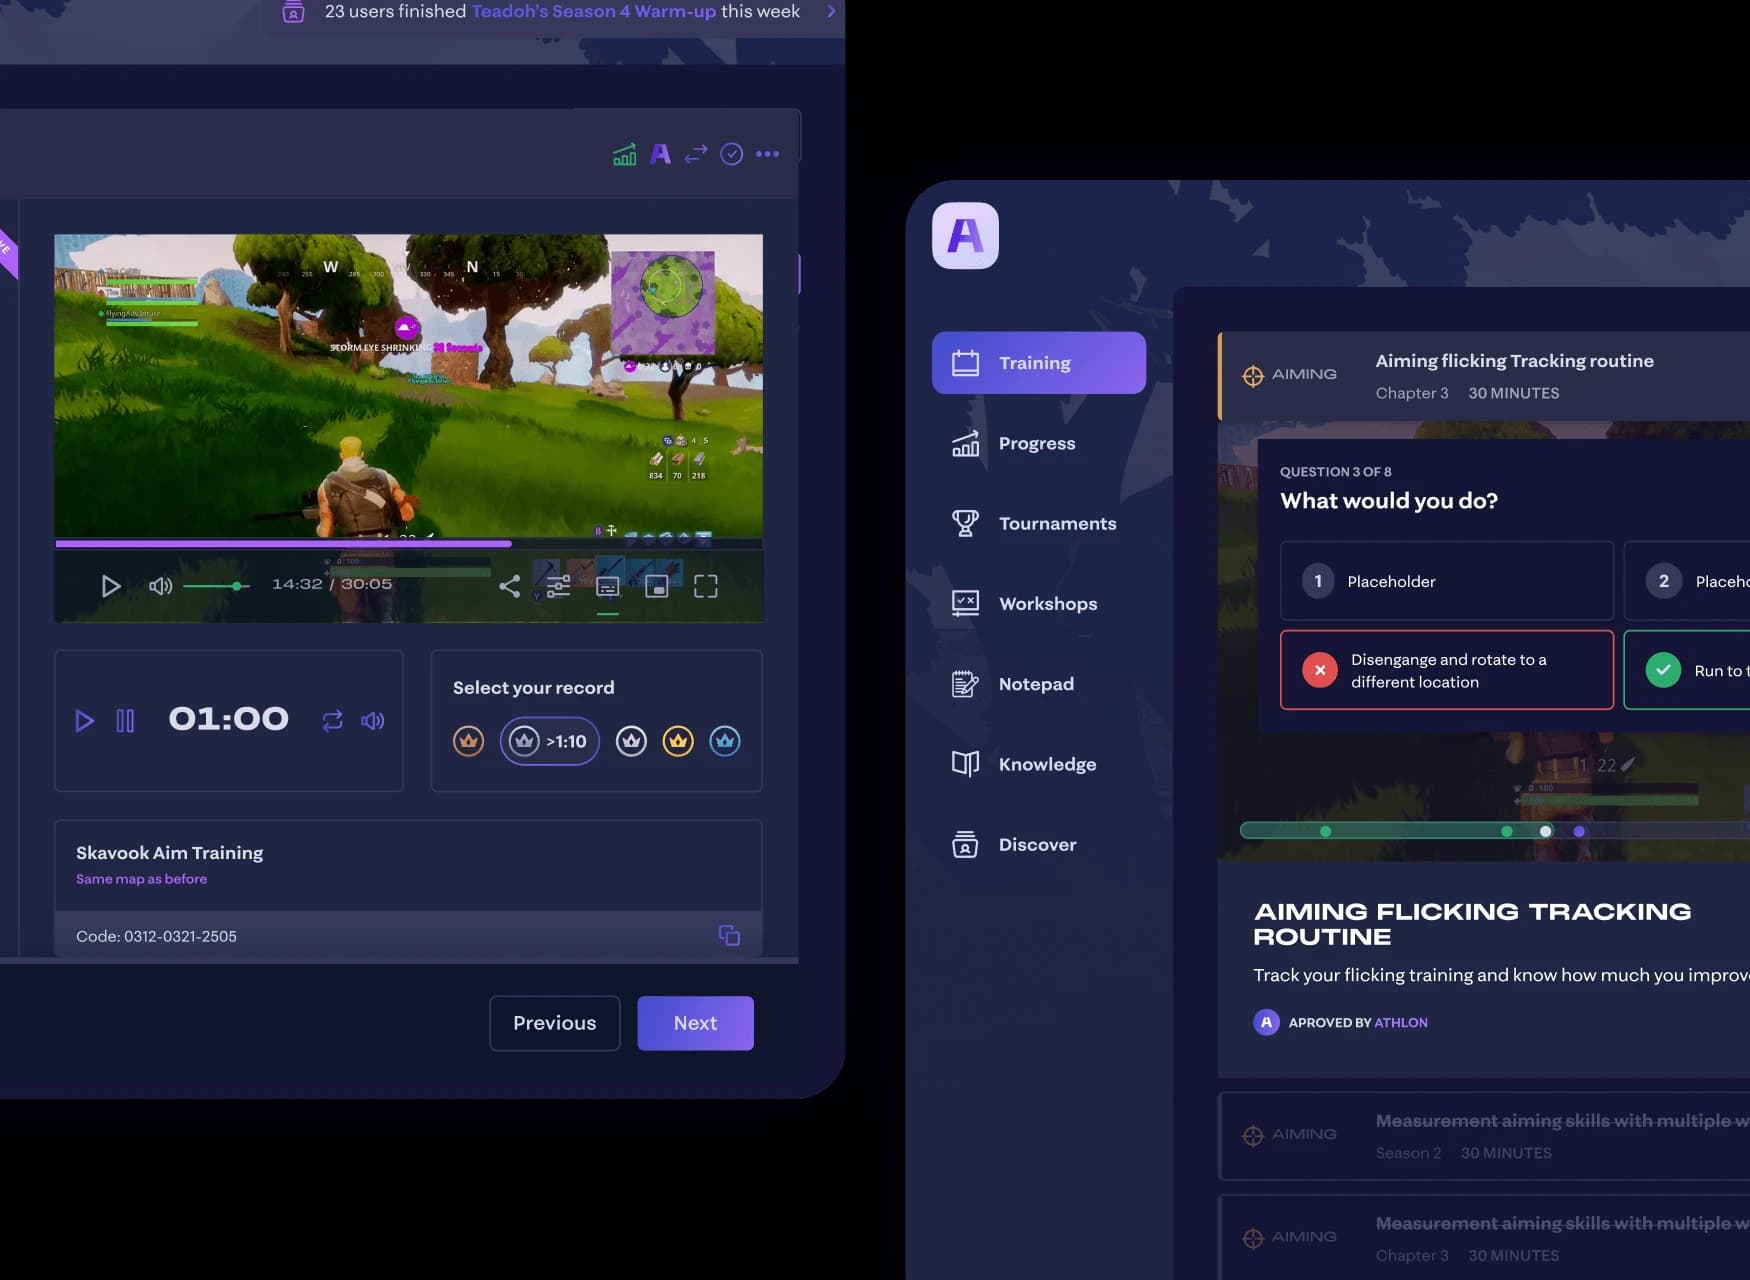The height and width of the screenshot is (1280, 1750).
Task: Open the ATHLON approver link
Action: [x=1401, y=1022]
